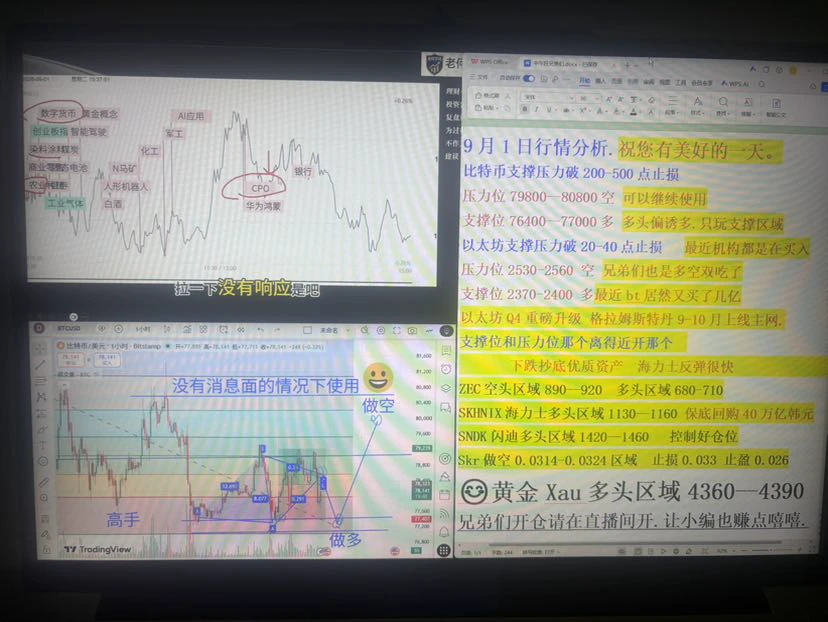Select the text T drawing tool
The height and width of the screenshot is (622, 828).
(42, 445)
